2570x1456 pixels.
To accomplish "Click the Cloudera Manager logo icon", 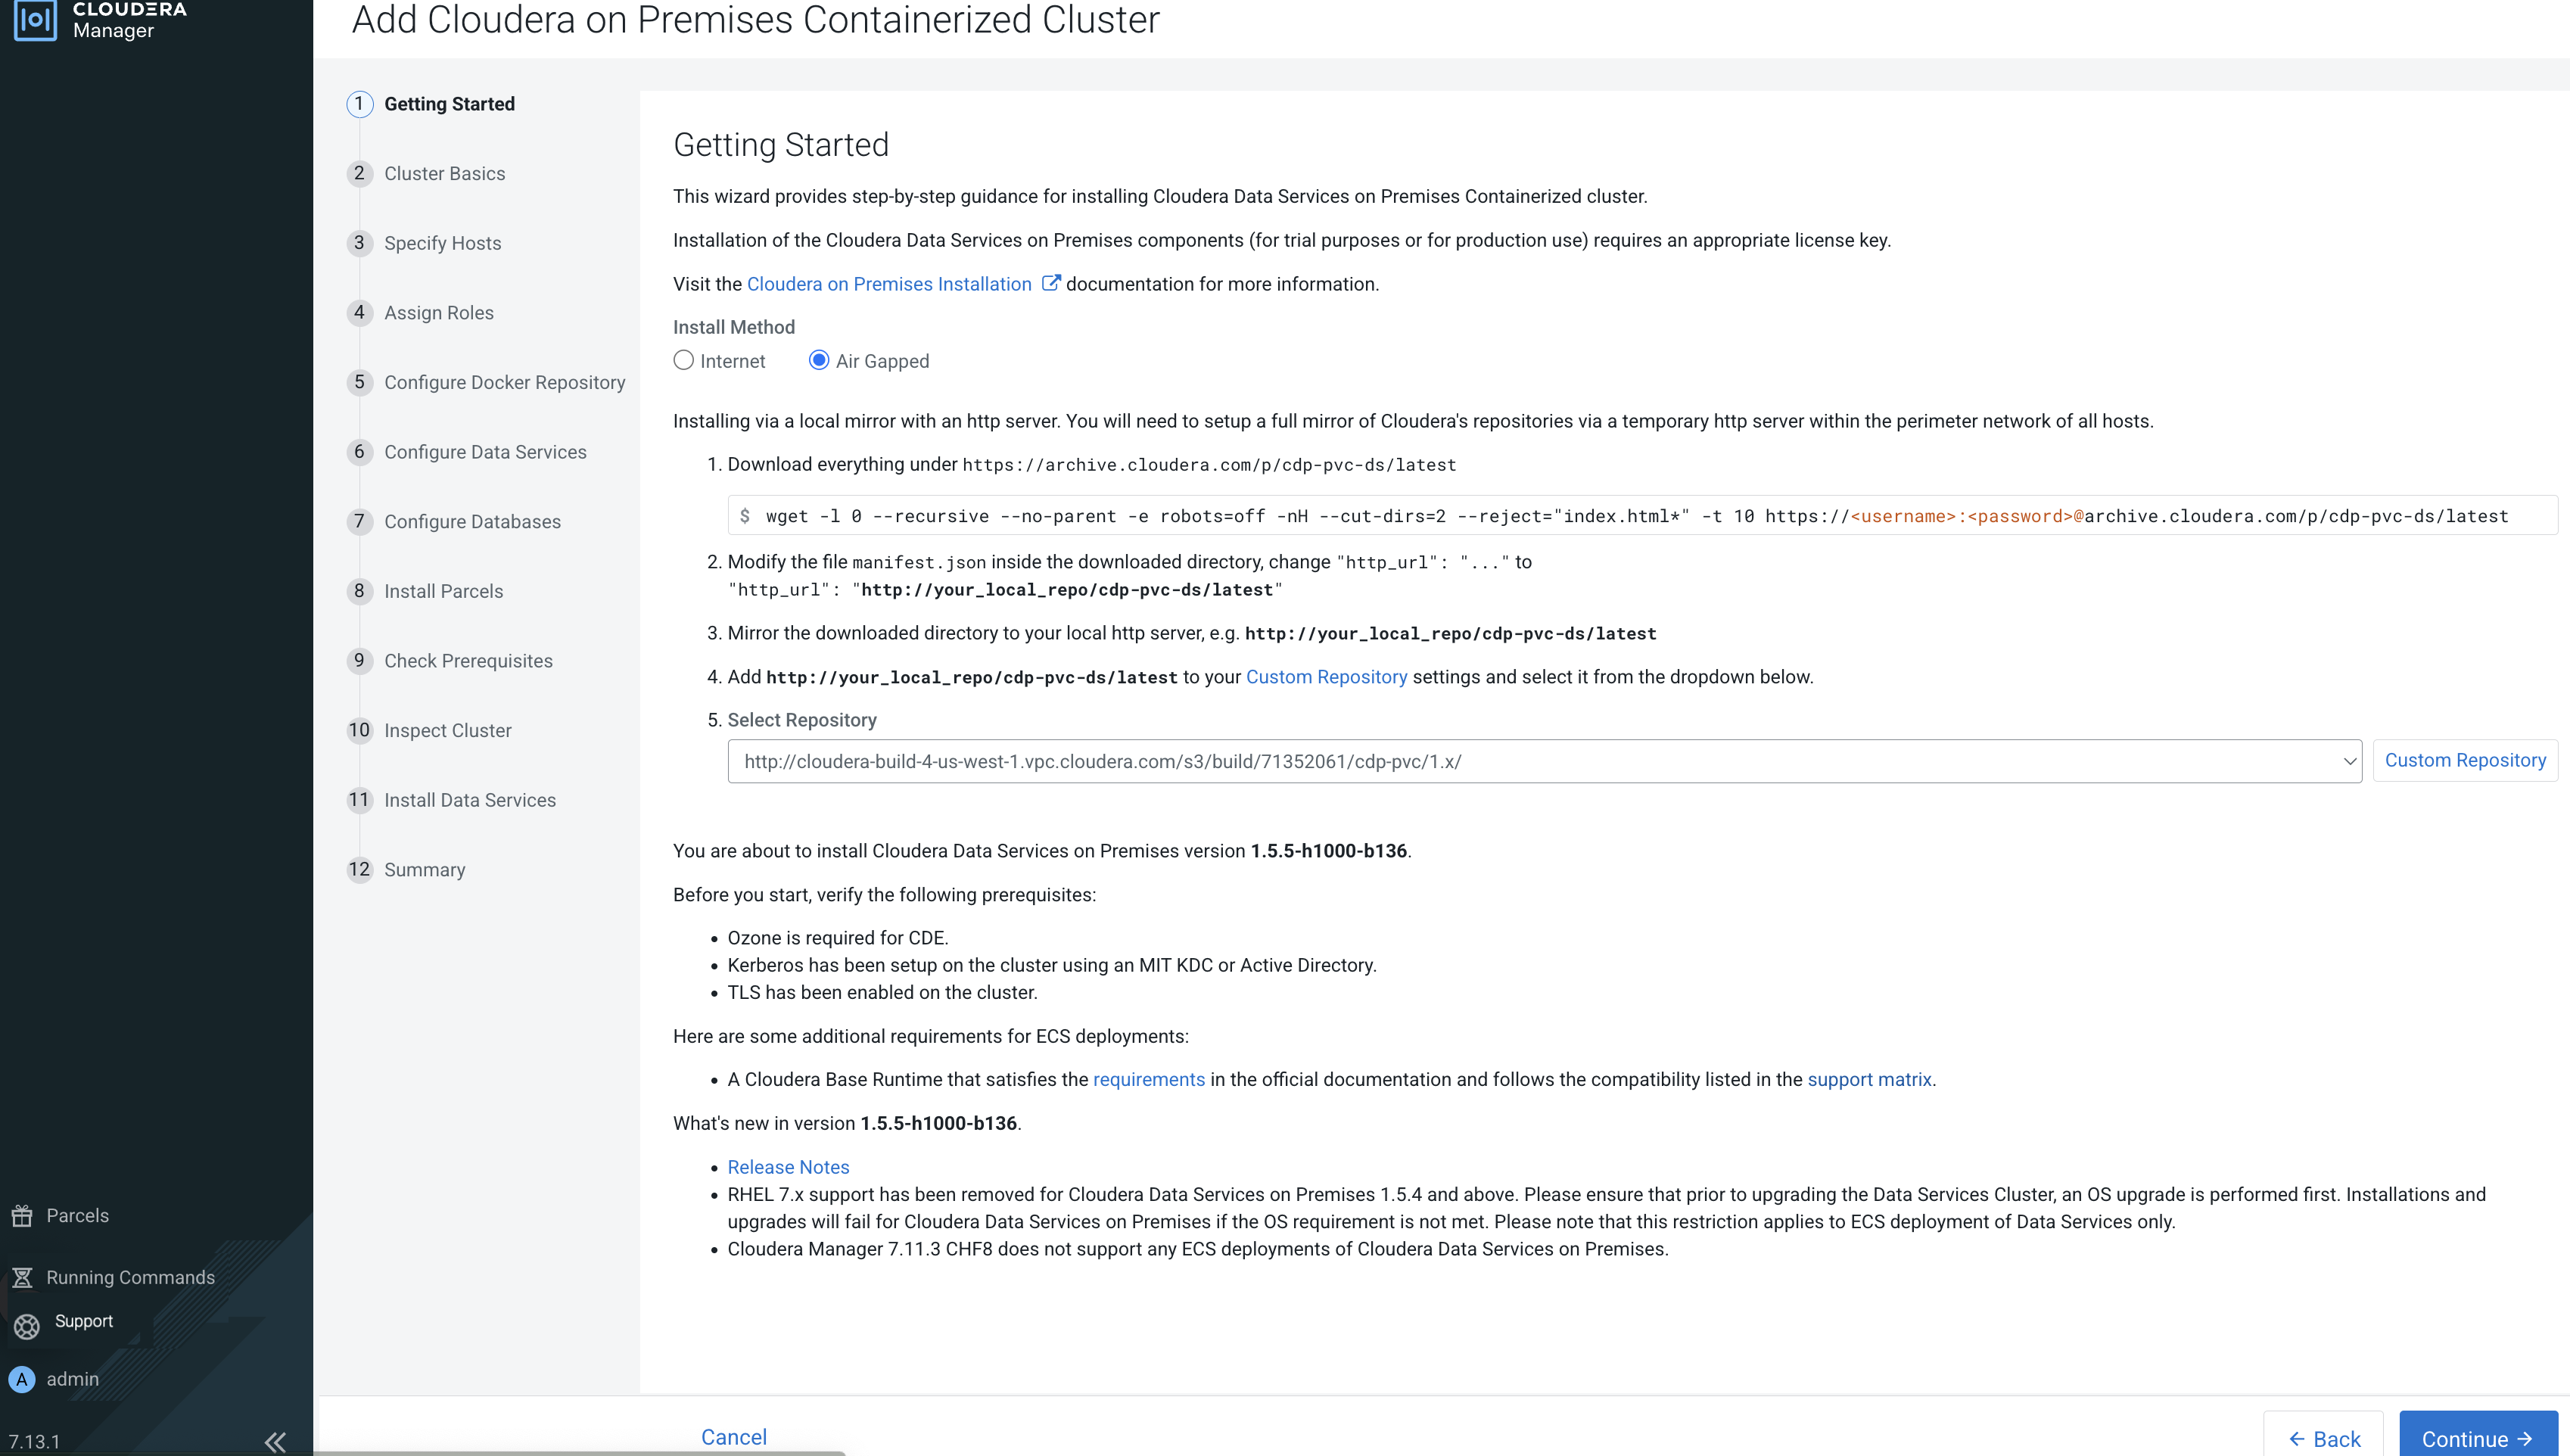I will 35,20.
